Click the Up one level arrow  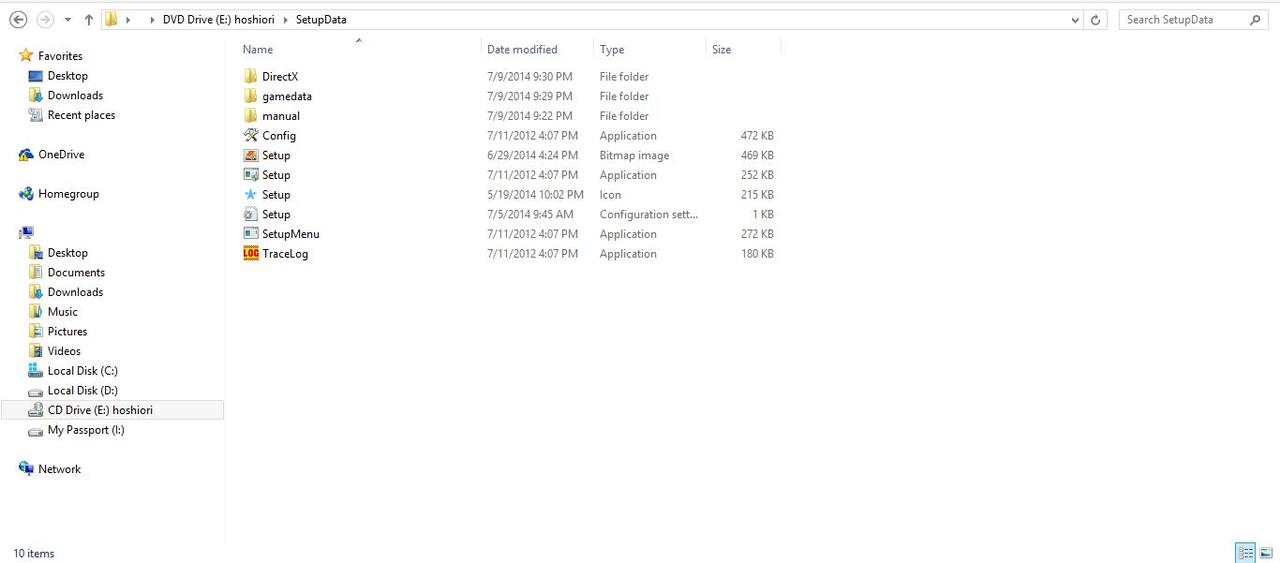pyautogui.click(x=89, y=20)
